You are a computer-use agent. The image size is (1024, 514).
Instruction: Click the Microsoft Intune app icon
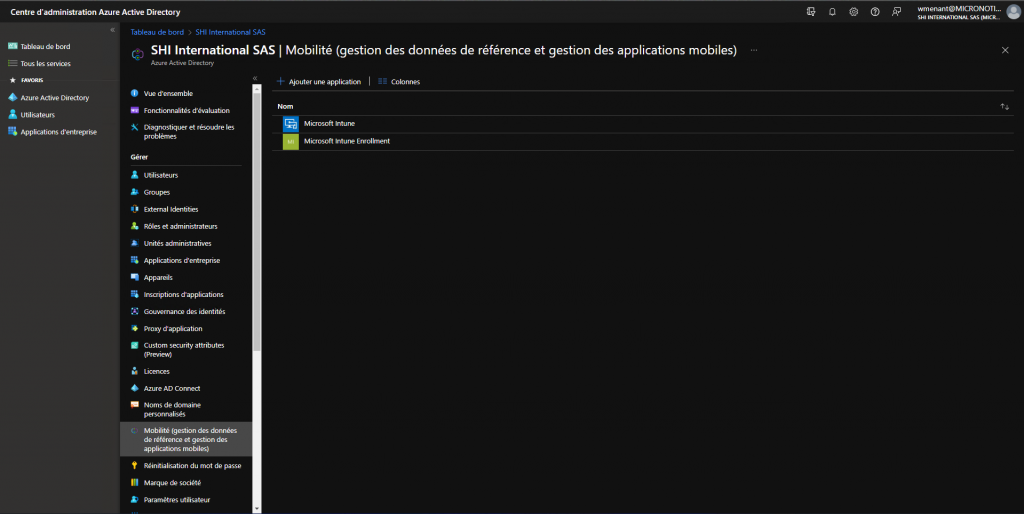pyautogui.click(x=291, y=123)
